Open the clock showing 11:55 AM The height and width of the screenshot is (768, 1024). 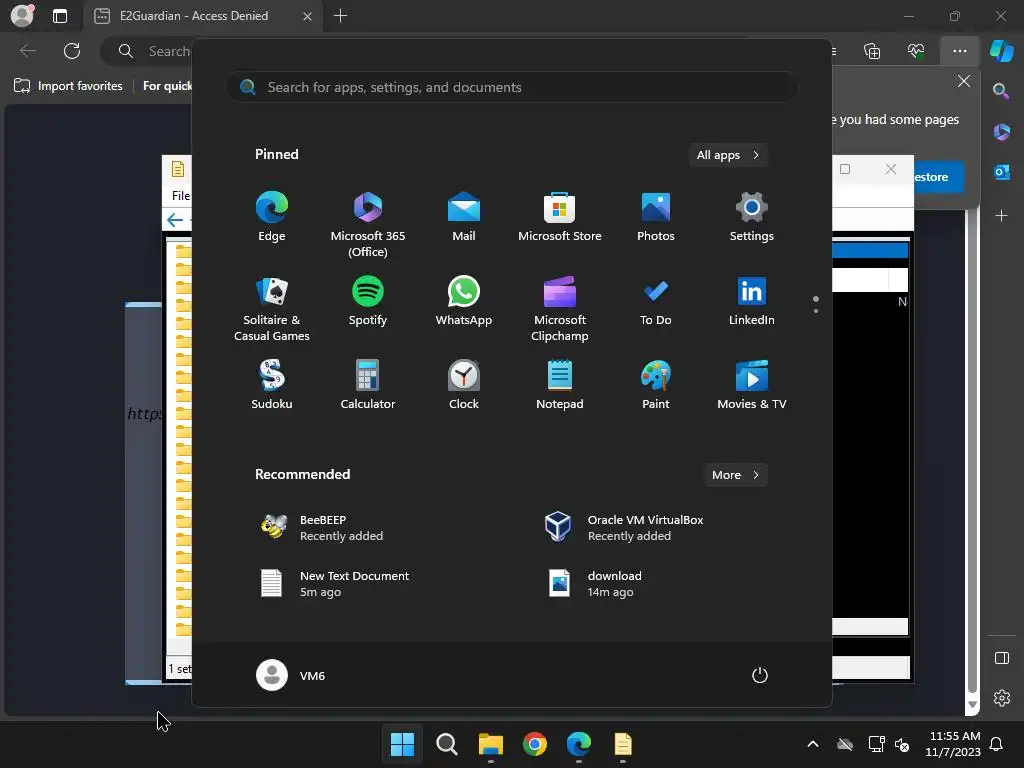(953, 744)
